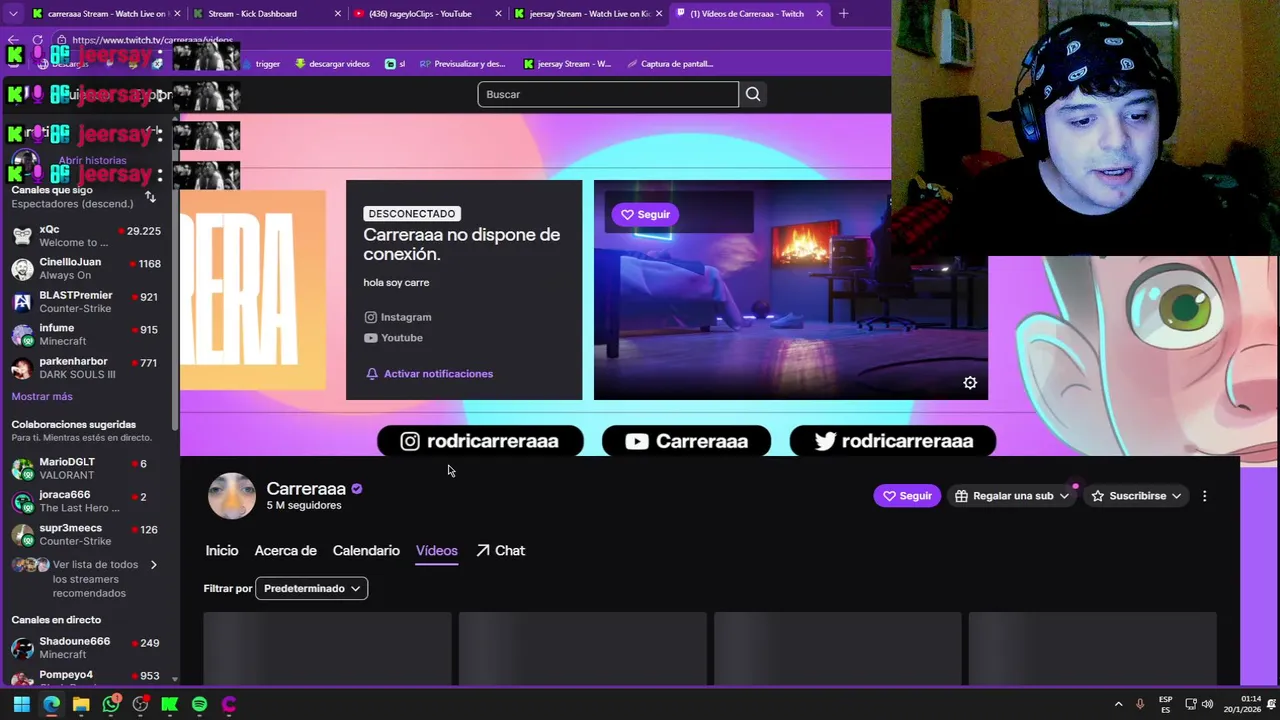Click the search magnifier button
The height and width of the screenshot is (720, 1280).
753,94
